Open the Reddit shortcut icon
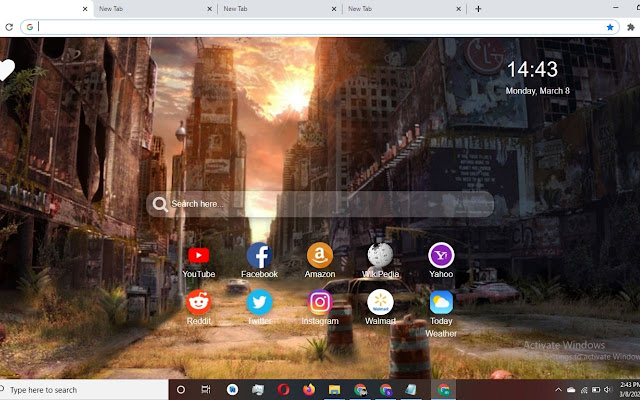The height and width of the screenshot is (400, 640). pyautogui.click(x=198, y=302)
